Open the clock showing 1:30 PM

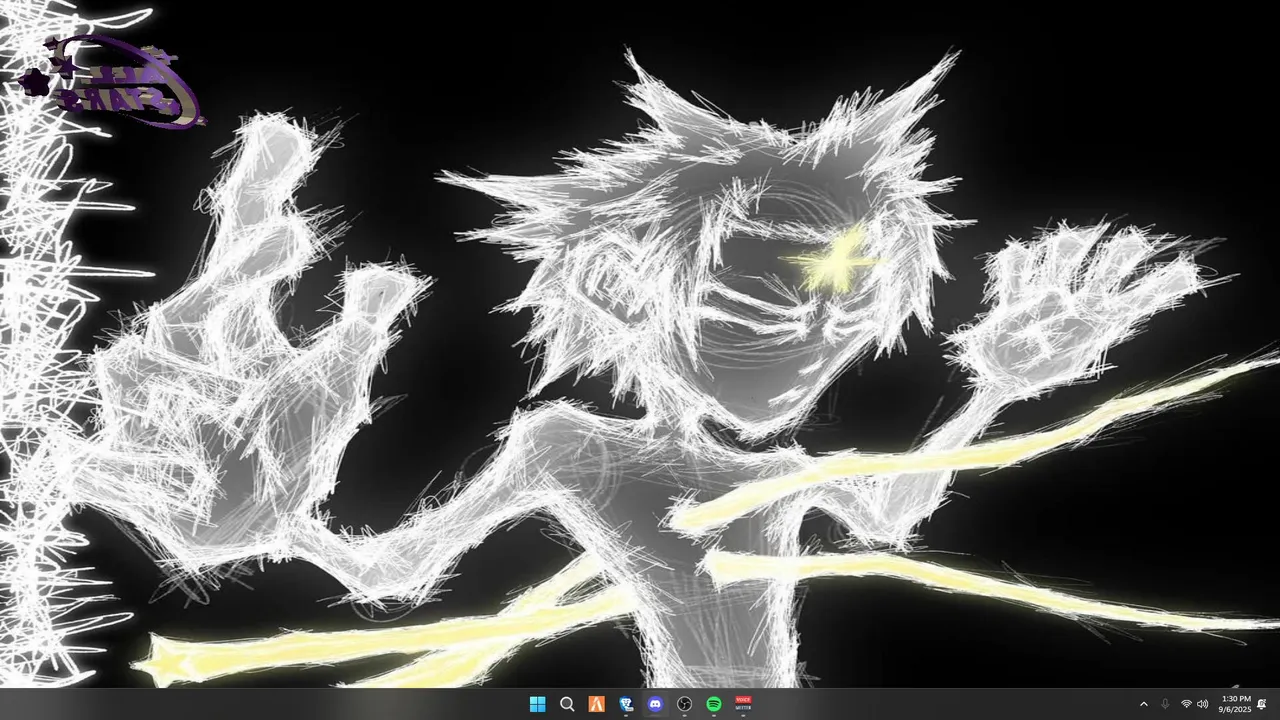pos(1235,704)
